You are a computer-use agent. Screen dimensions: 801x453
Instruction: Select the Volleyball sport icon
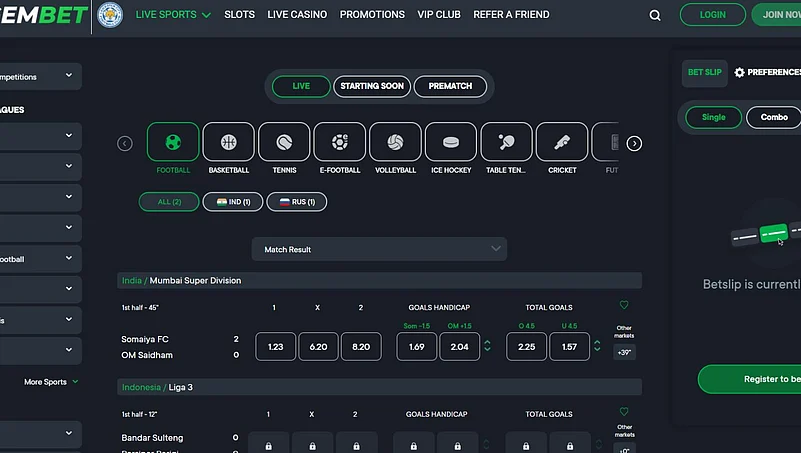395,142
